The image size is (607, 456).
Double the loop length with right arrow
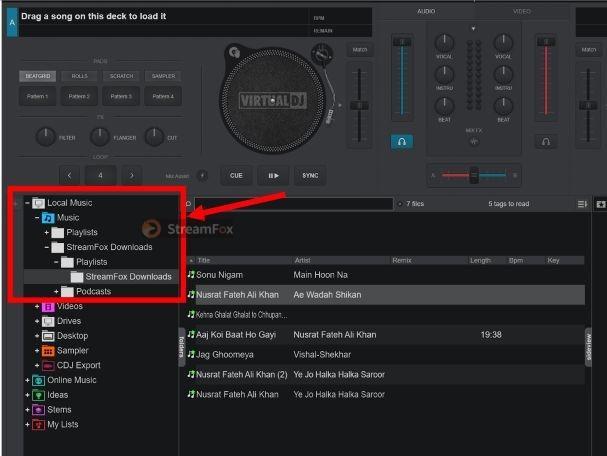[132, 175]
